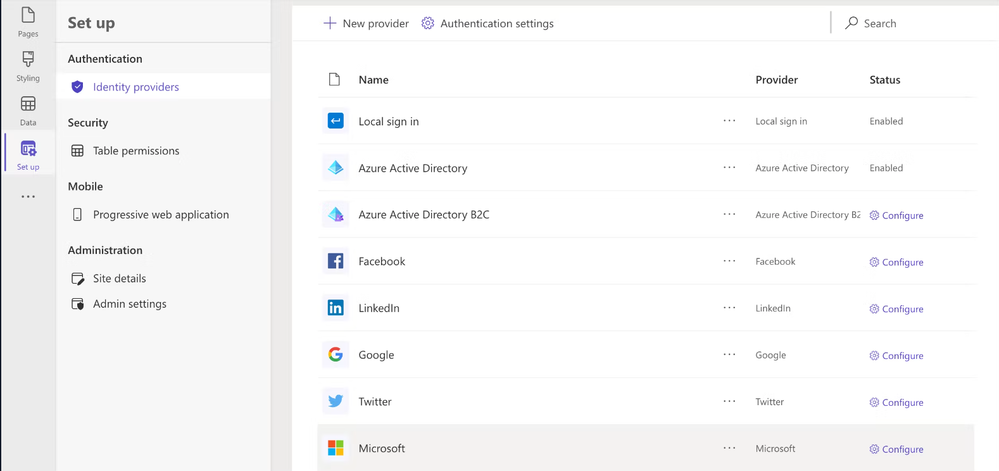Configure the LinkedIn provider

click(x=897, y=309)
